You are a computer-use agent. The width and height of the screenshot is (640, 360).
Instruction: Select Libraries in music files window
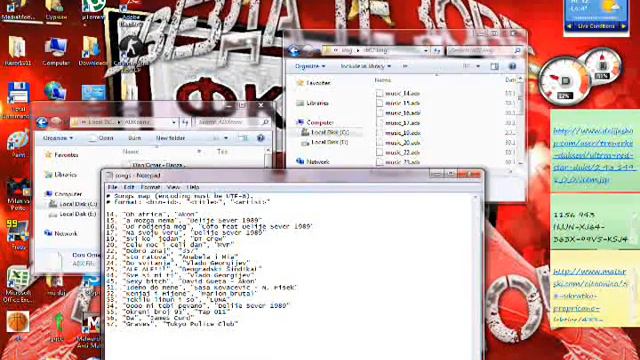313,103
